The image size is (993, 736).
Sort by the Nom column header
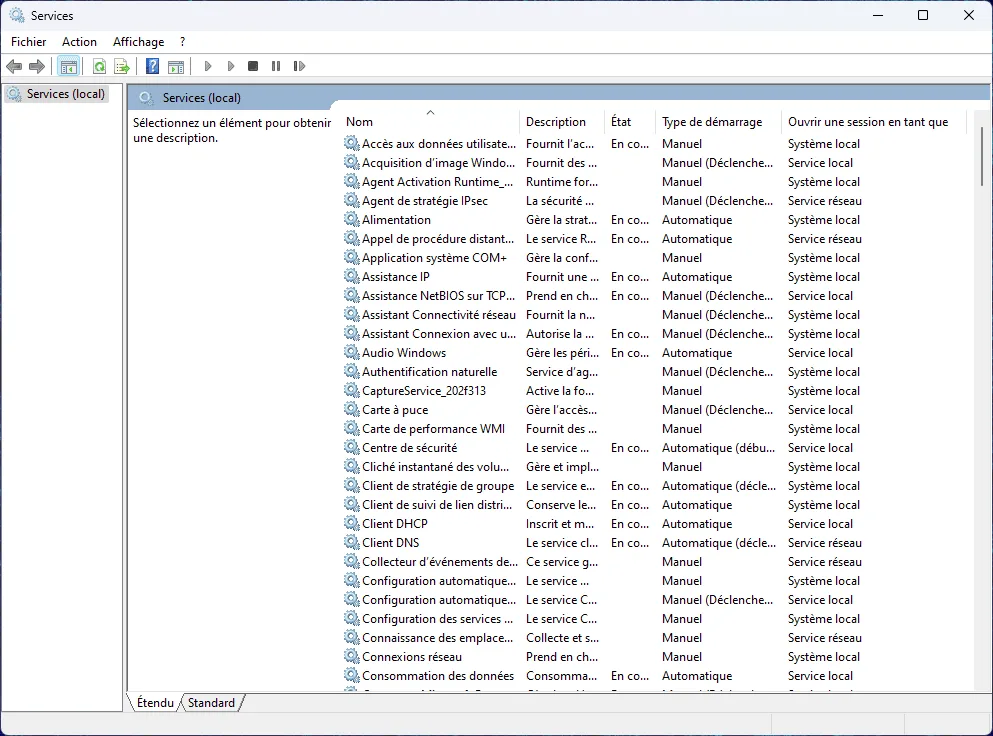(x=432, y=122)
